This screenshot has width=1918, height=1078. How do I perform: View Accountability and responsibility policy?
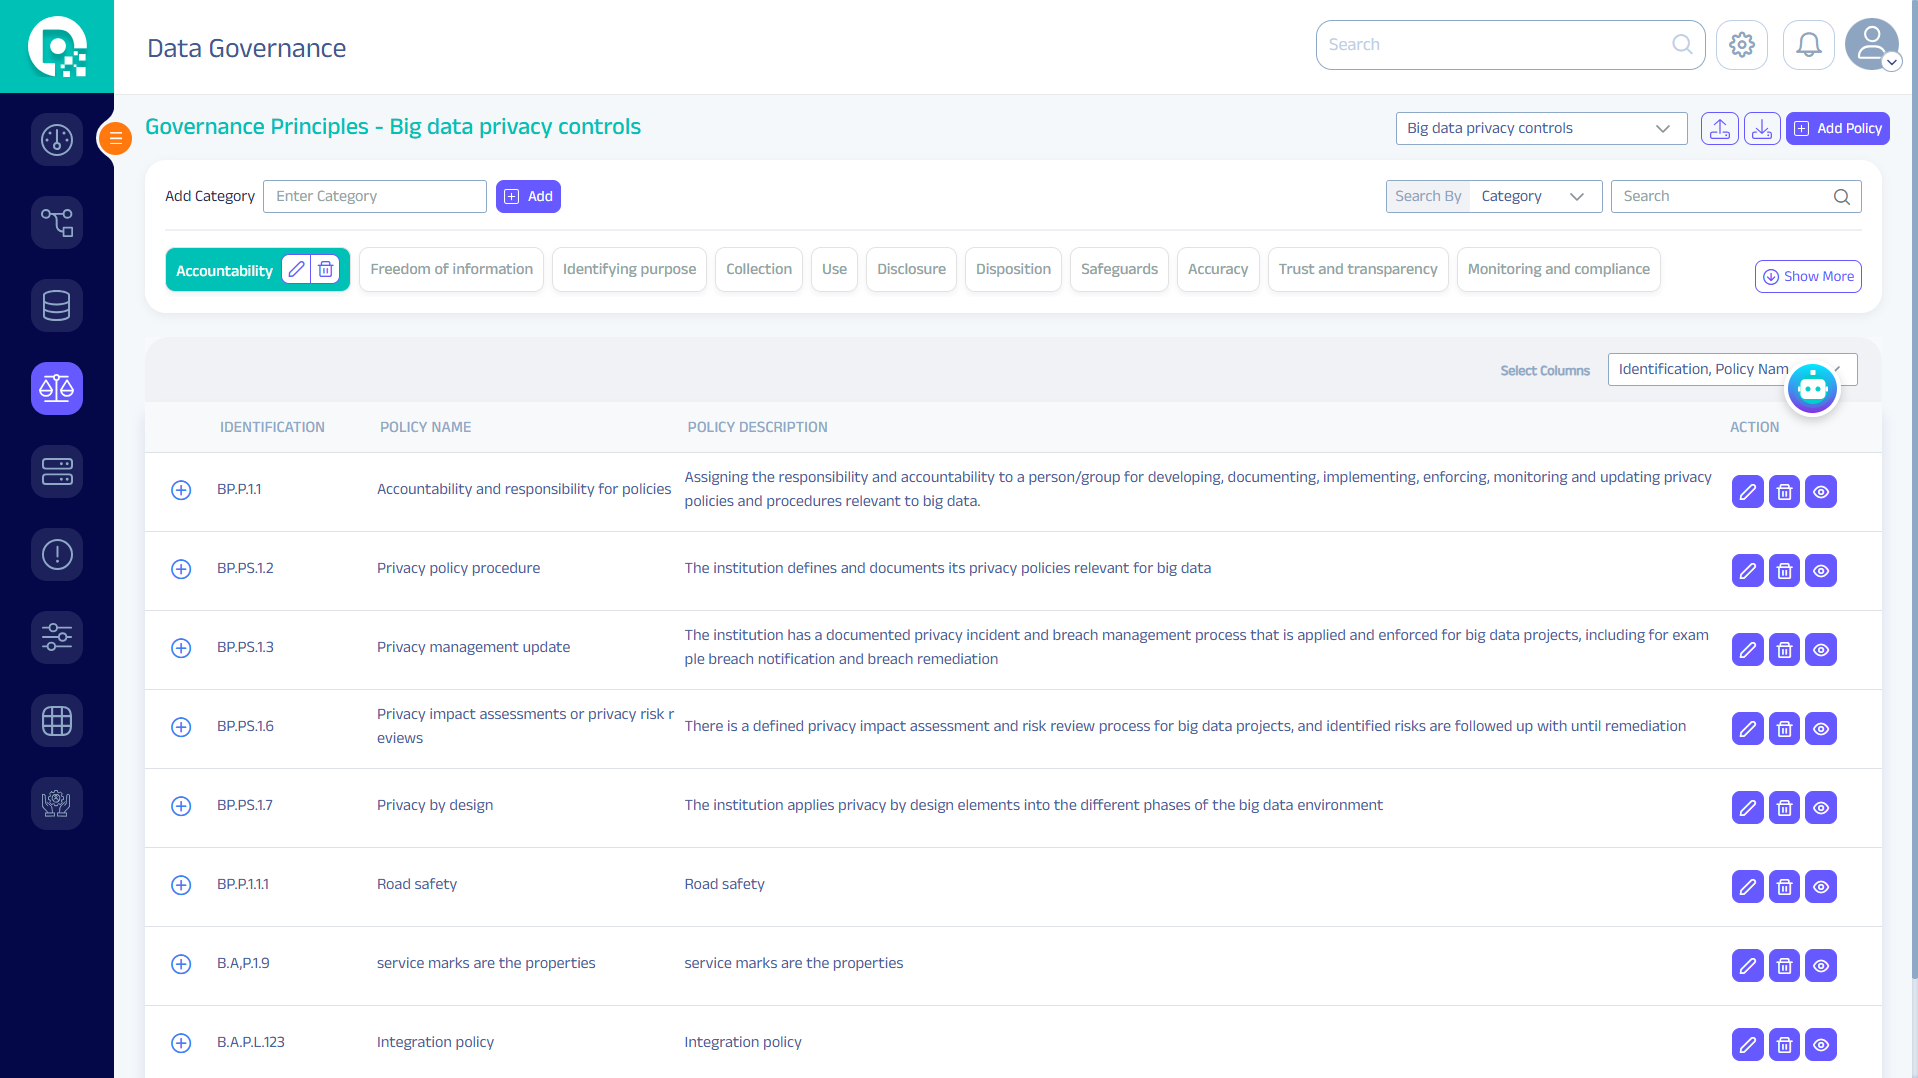1821,492
